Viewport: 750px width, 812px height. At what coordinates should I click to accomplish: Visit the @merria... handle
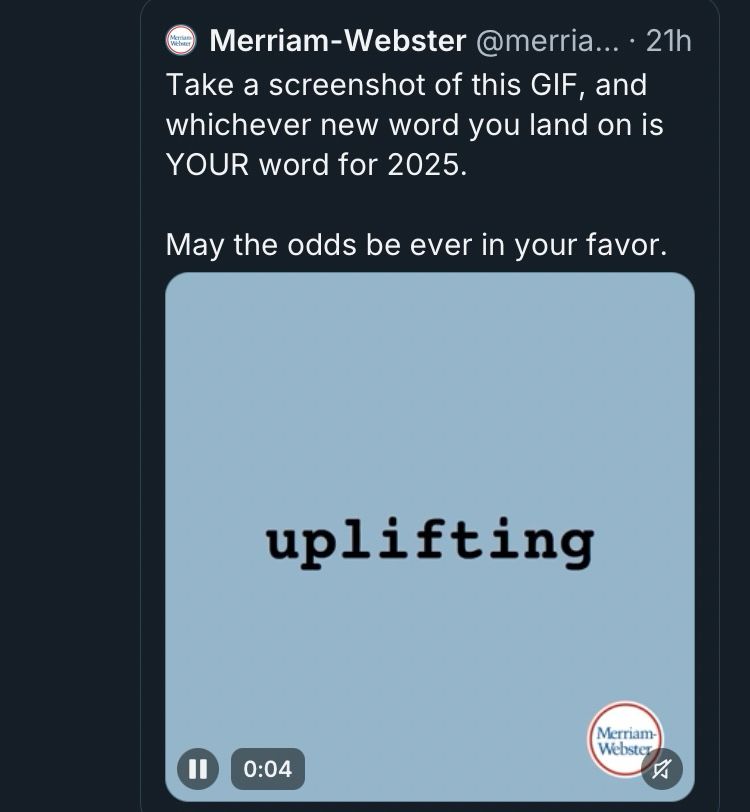(547, 41)
